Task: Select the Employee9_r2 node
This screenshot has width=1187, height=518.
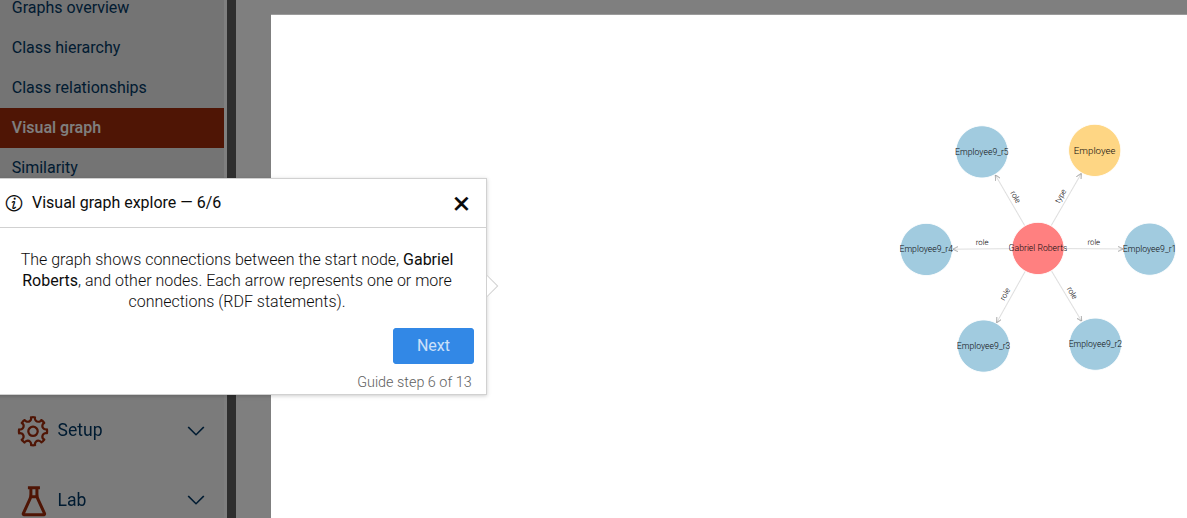Action: click(x=1095, y=344)
